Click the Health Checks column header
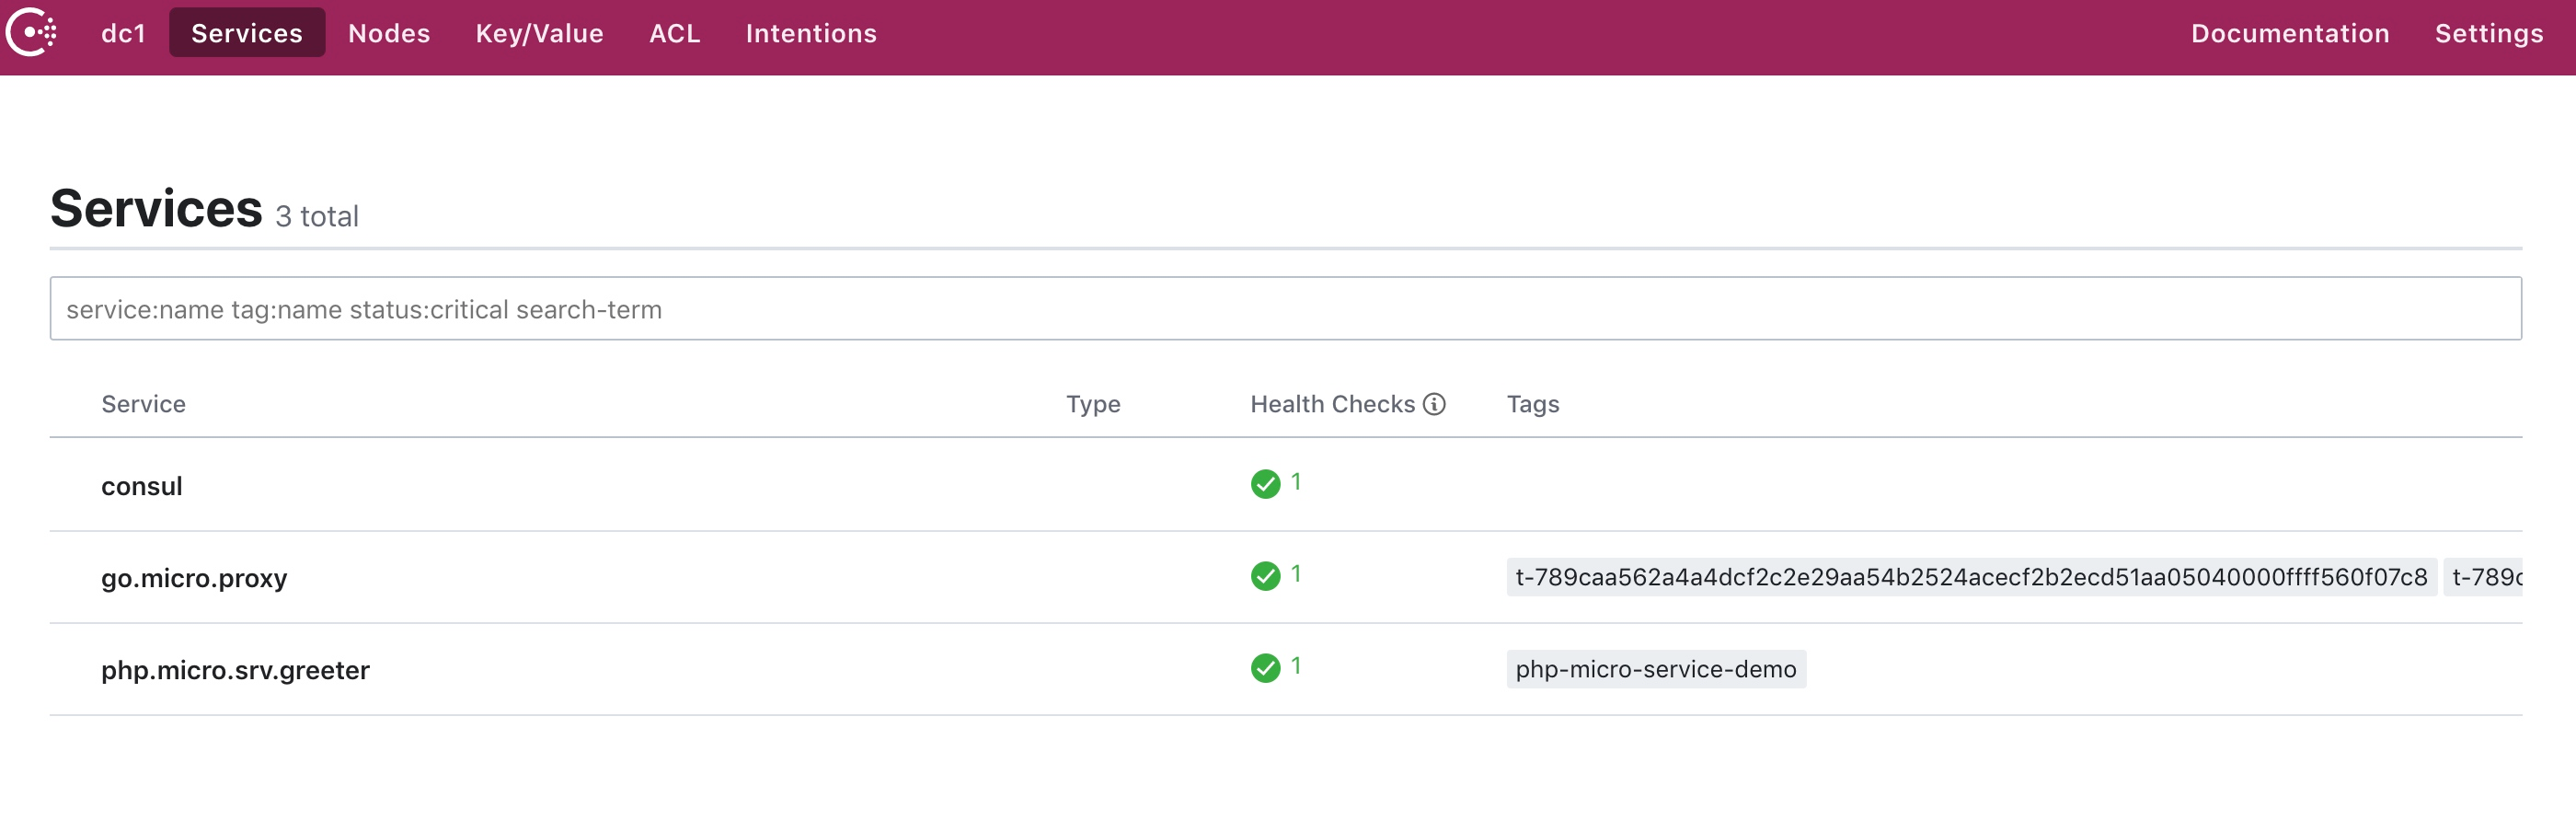This screenshot has height=832, width=2576. tap(1332, 404)
